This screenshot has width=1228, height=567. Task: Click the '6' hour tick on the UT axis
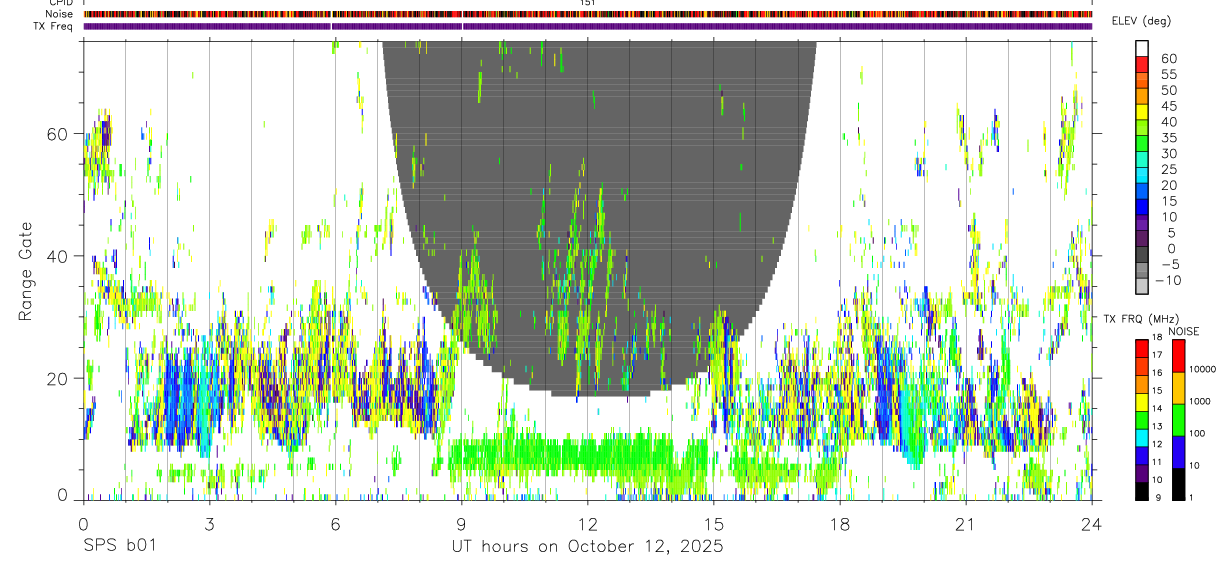tap(335, 524)
